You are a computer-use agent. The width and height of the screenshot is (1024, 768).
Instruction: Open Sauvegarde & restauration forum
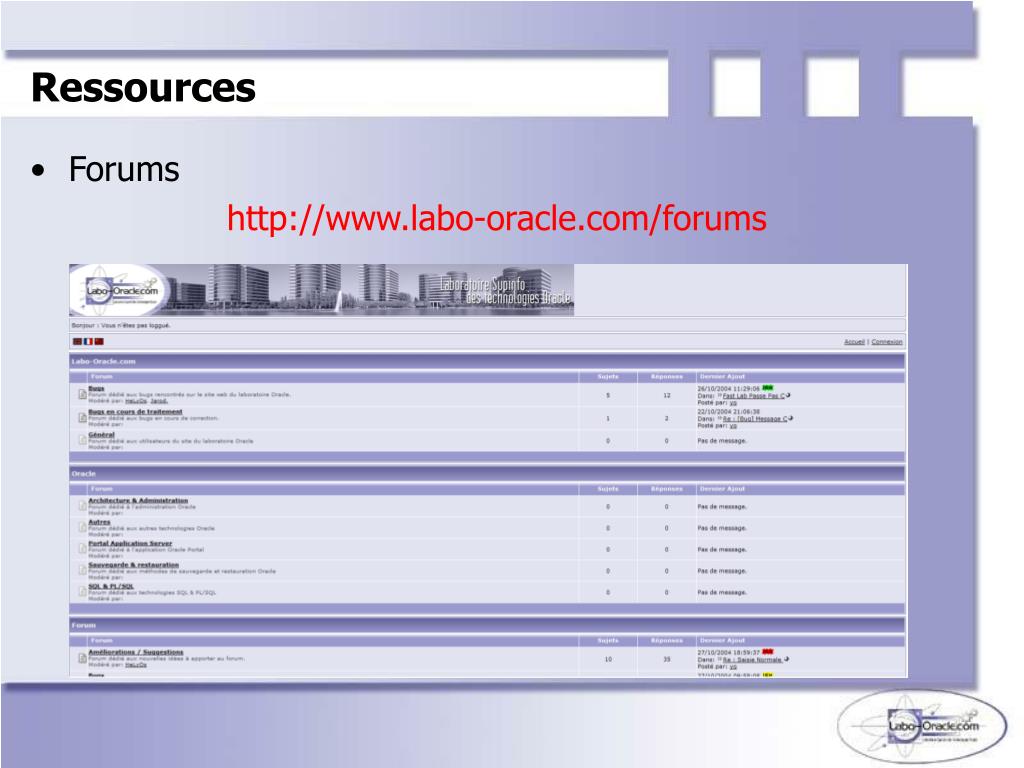(x=133, y=565)
